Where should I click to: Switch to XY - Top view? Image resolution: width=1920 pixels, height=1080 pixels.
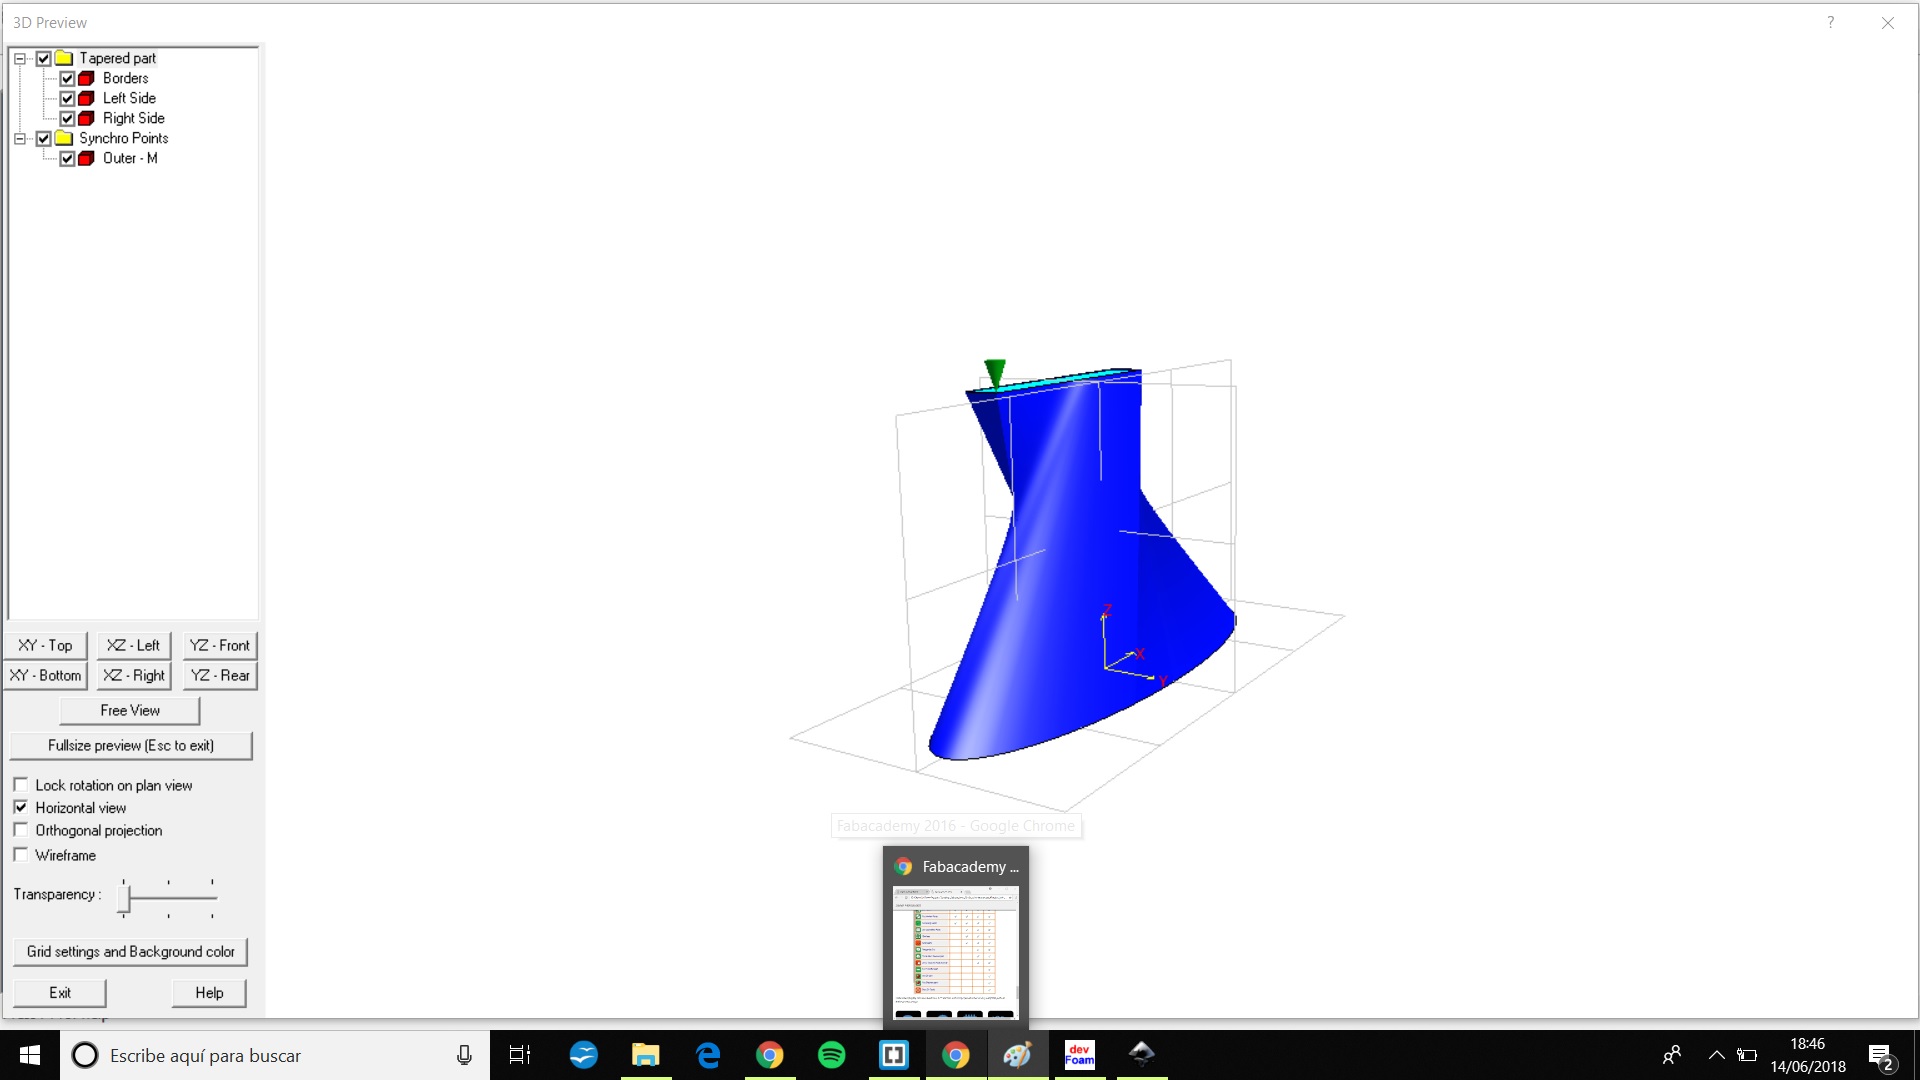(x=46, y=645)
